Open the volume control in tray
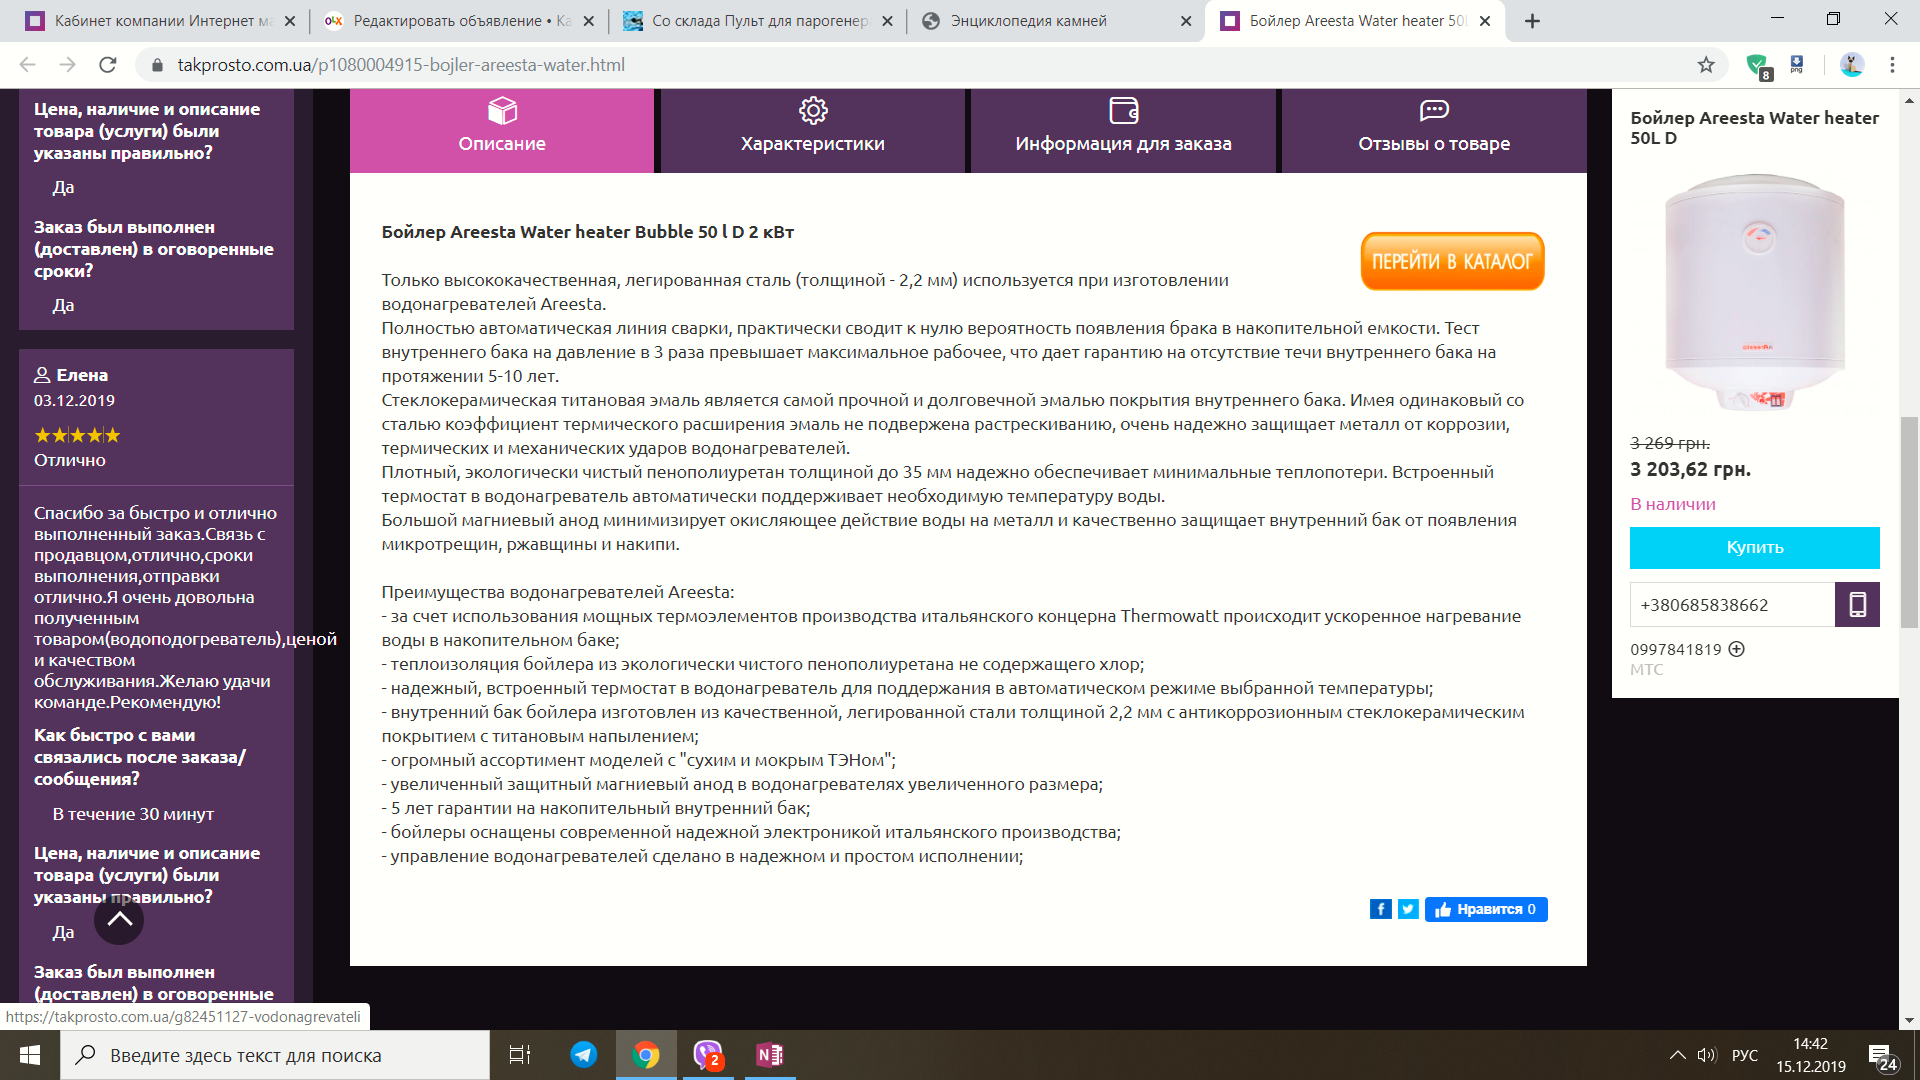Image resolution: width=1920 pixels, height=1080 pixels. [x=1707, y=1055]
